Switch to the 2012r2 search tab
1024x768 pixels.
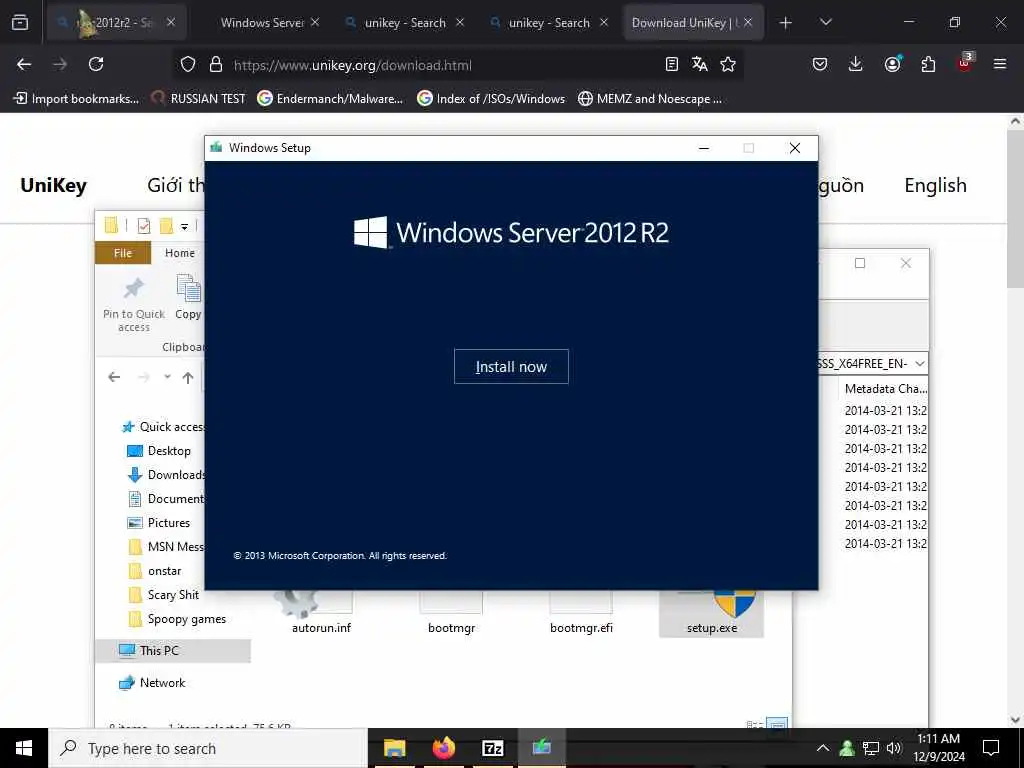point(116,22)
